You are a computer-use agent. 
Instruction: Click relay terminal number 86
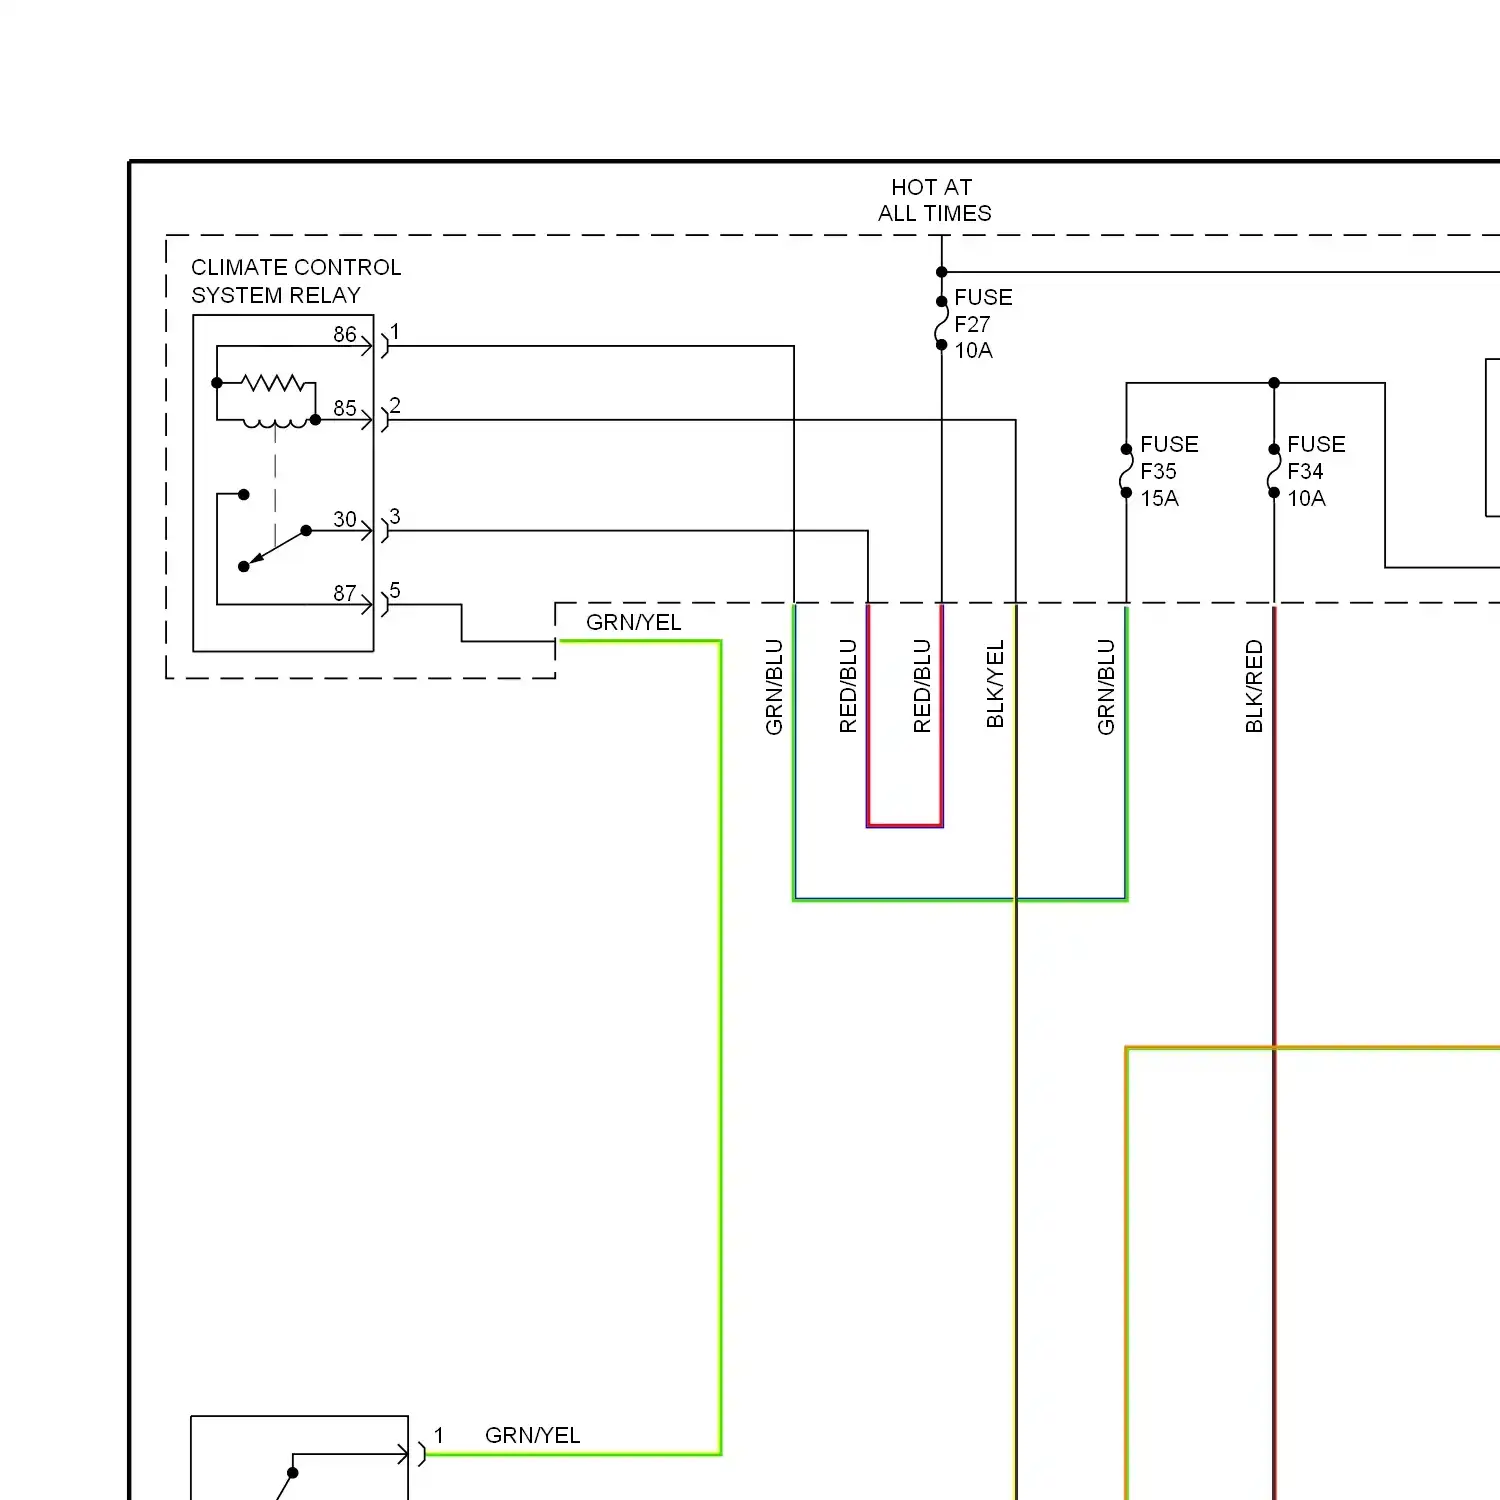(x=345, y=334)
